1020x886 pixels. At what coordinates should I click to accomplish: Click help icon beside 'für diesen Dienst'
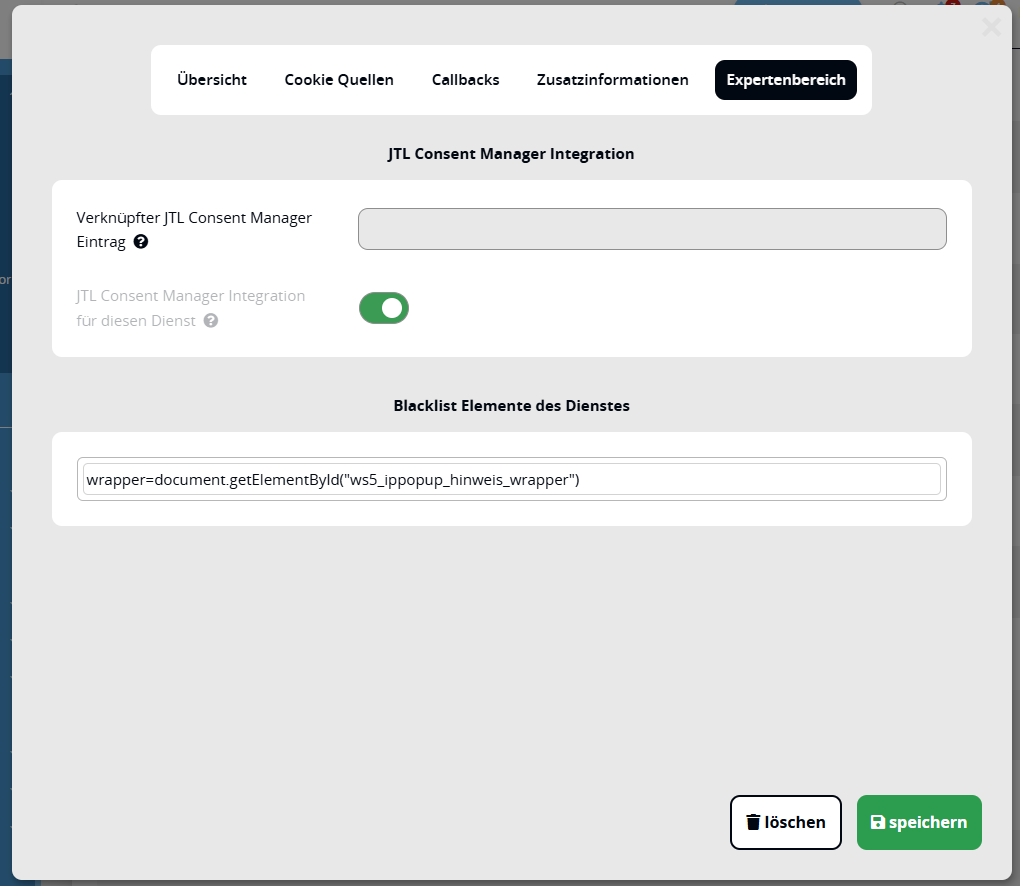[x=211, y=321]
